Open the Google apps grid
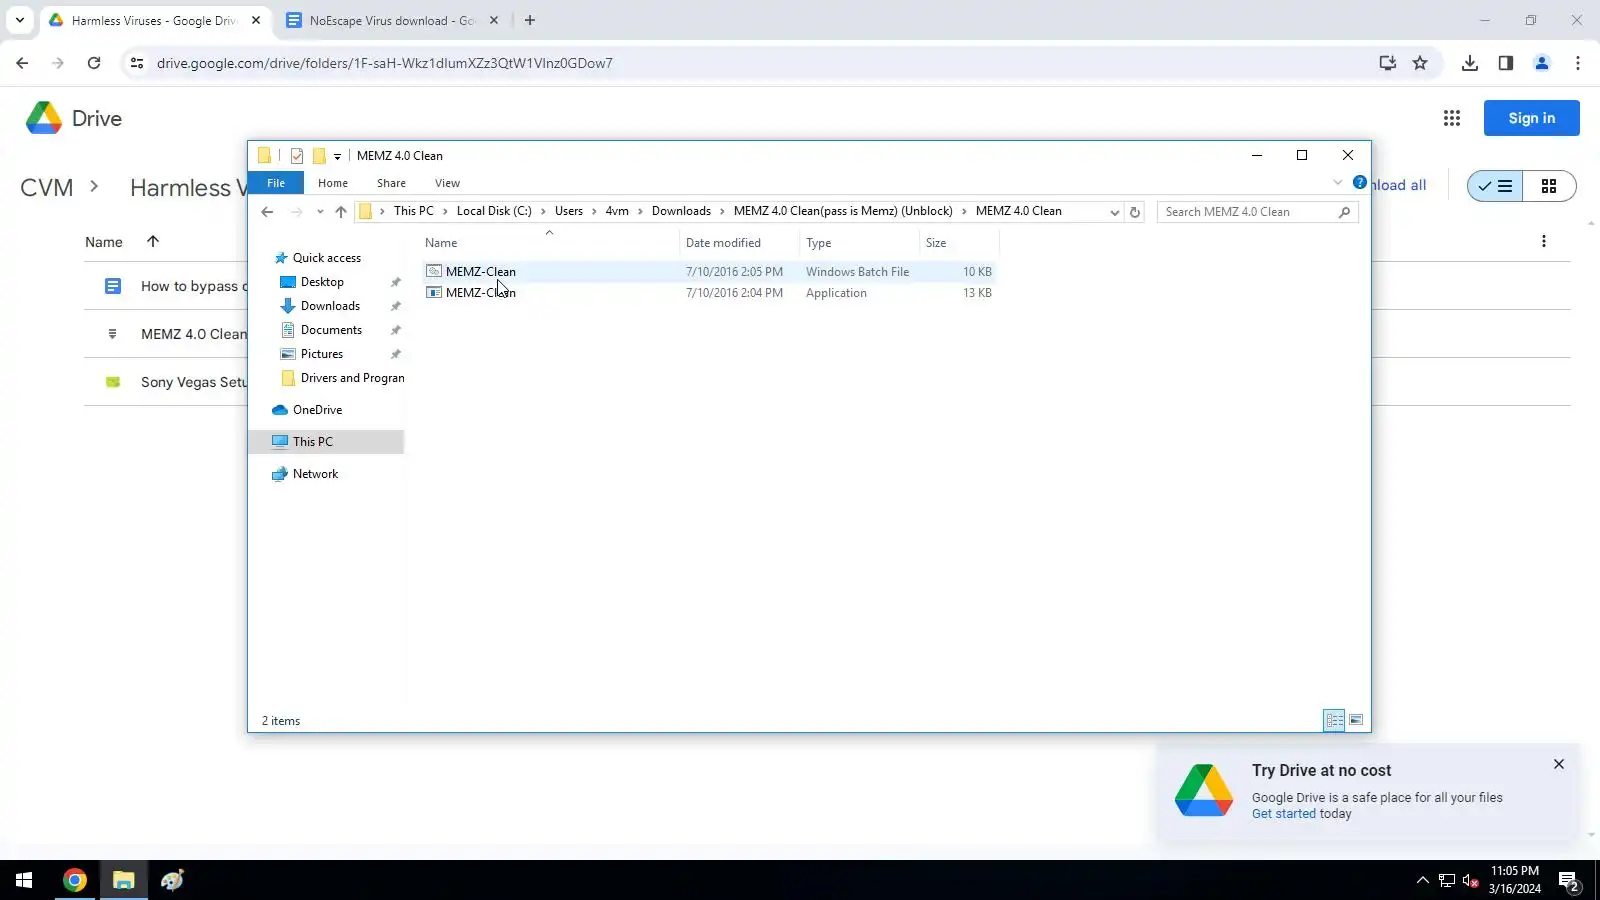Screen dimensions: 1600x900 tap(1452, 118)
